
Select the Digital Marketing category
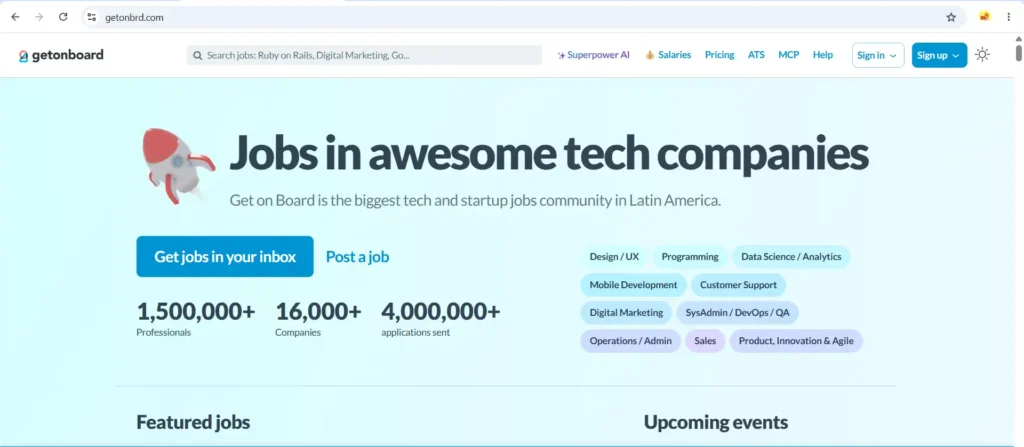[626, 313]
